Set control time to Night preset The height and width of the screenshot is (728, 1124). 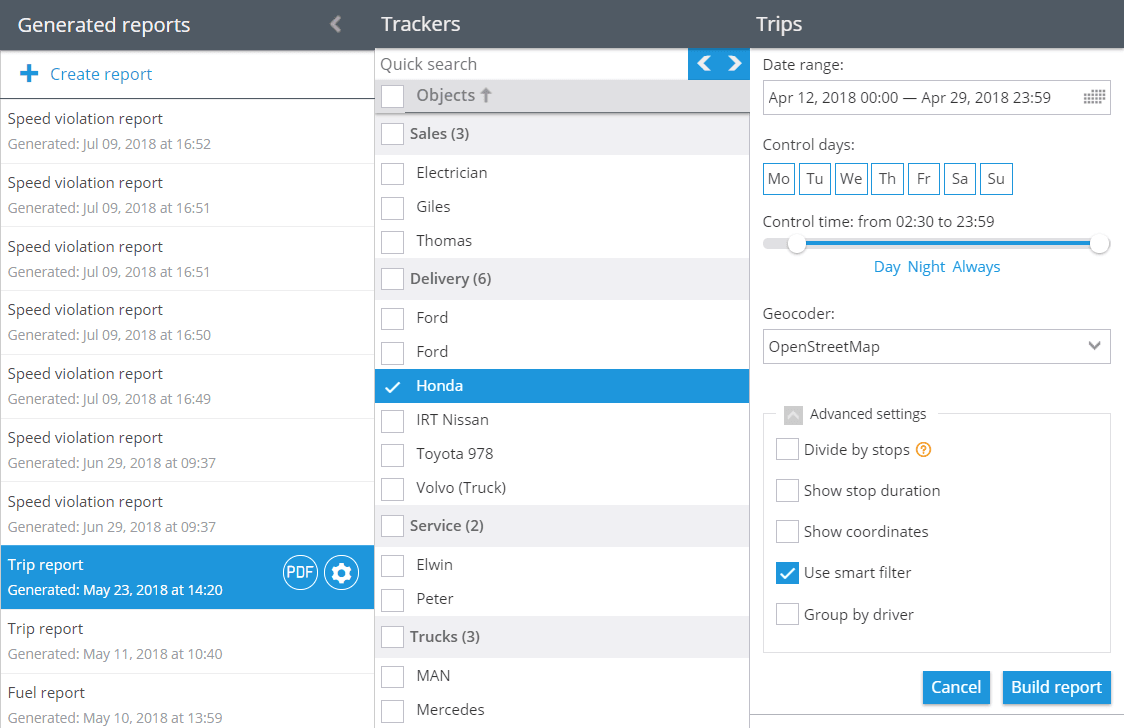926,267
